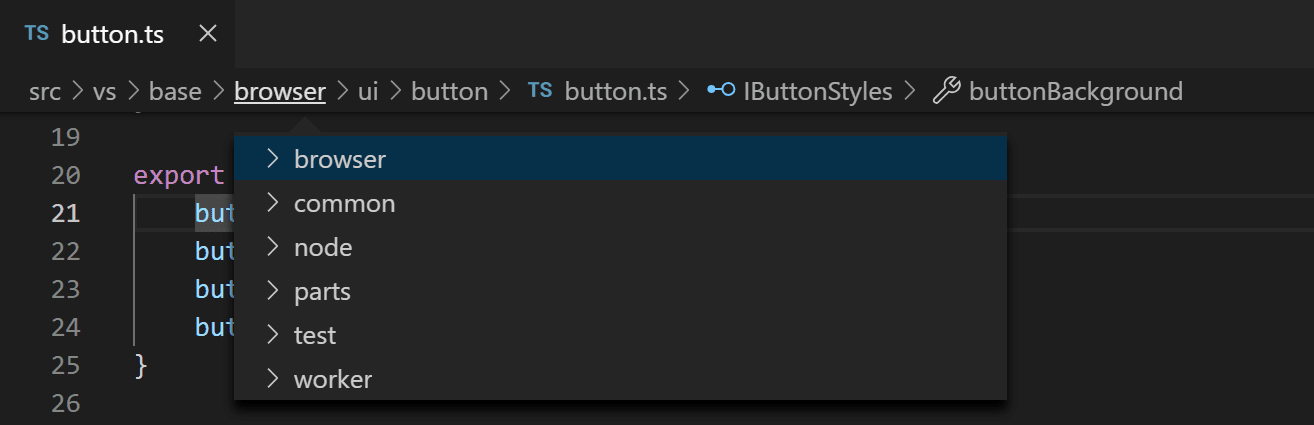Image resolution: width=1314 pixels, height=425 pixels.
Task: Open the src breadcrumb segment
Action: click(x=45, y=92)
